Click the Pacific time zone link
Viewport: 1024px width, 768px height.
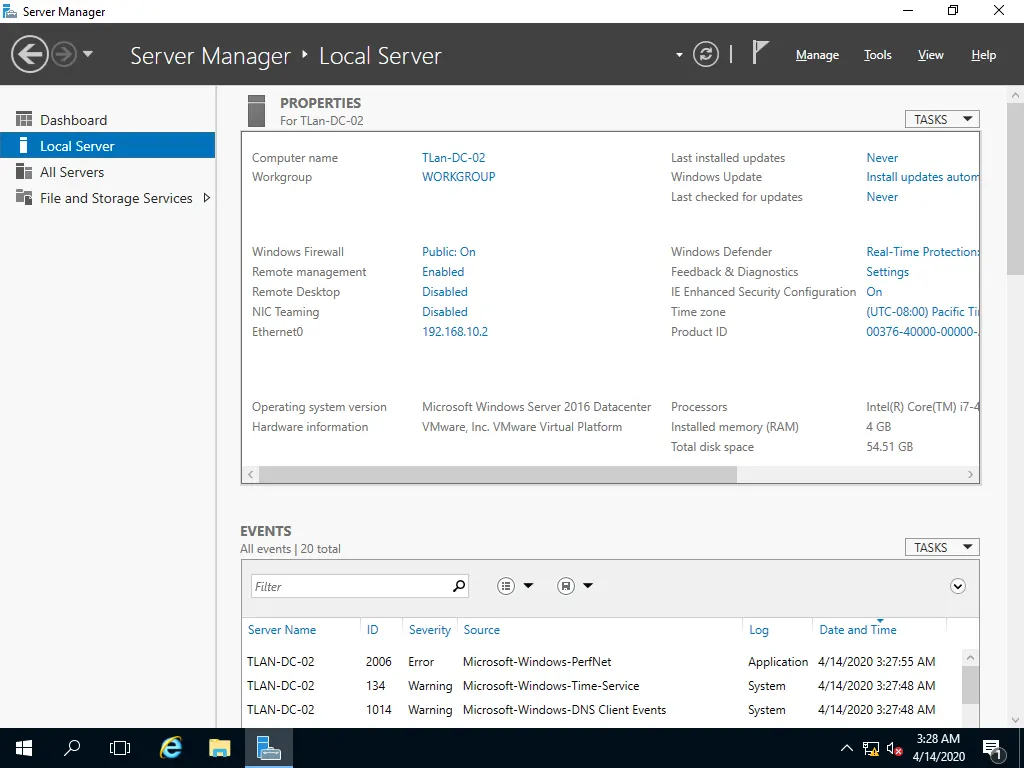(922, 312)
